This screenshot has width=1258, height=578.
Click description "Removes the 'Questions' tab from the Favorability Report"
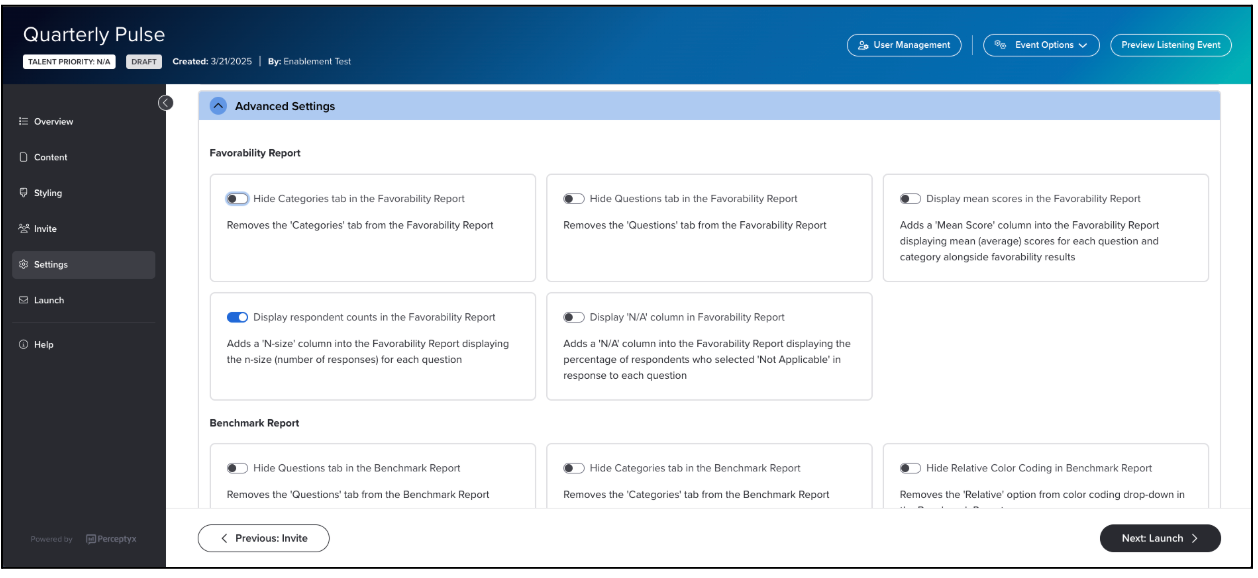pyautogui.click(x=695, y=225)
